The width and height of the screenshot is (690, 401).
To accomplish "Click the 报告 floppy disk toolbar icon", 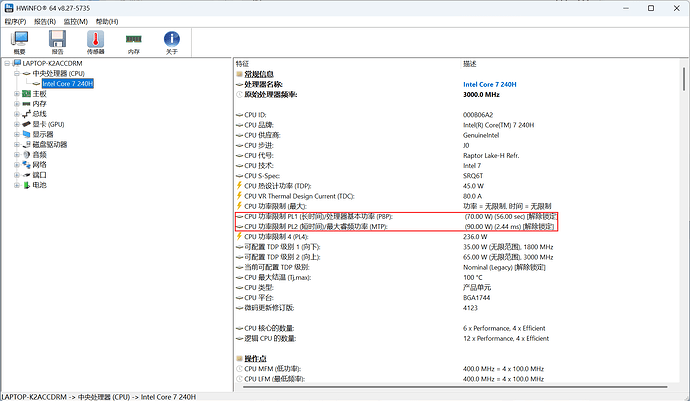I will (57, 40).
